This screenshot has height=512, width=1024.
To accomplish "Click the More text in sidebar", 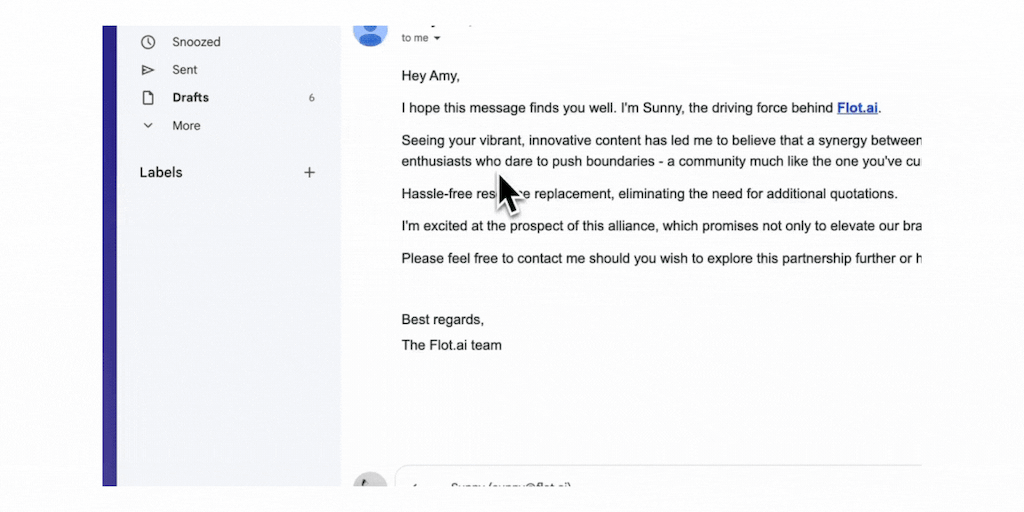I will [186, 126].
